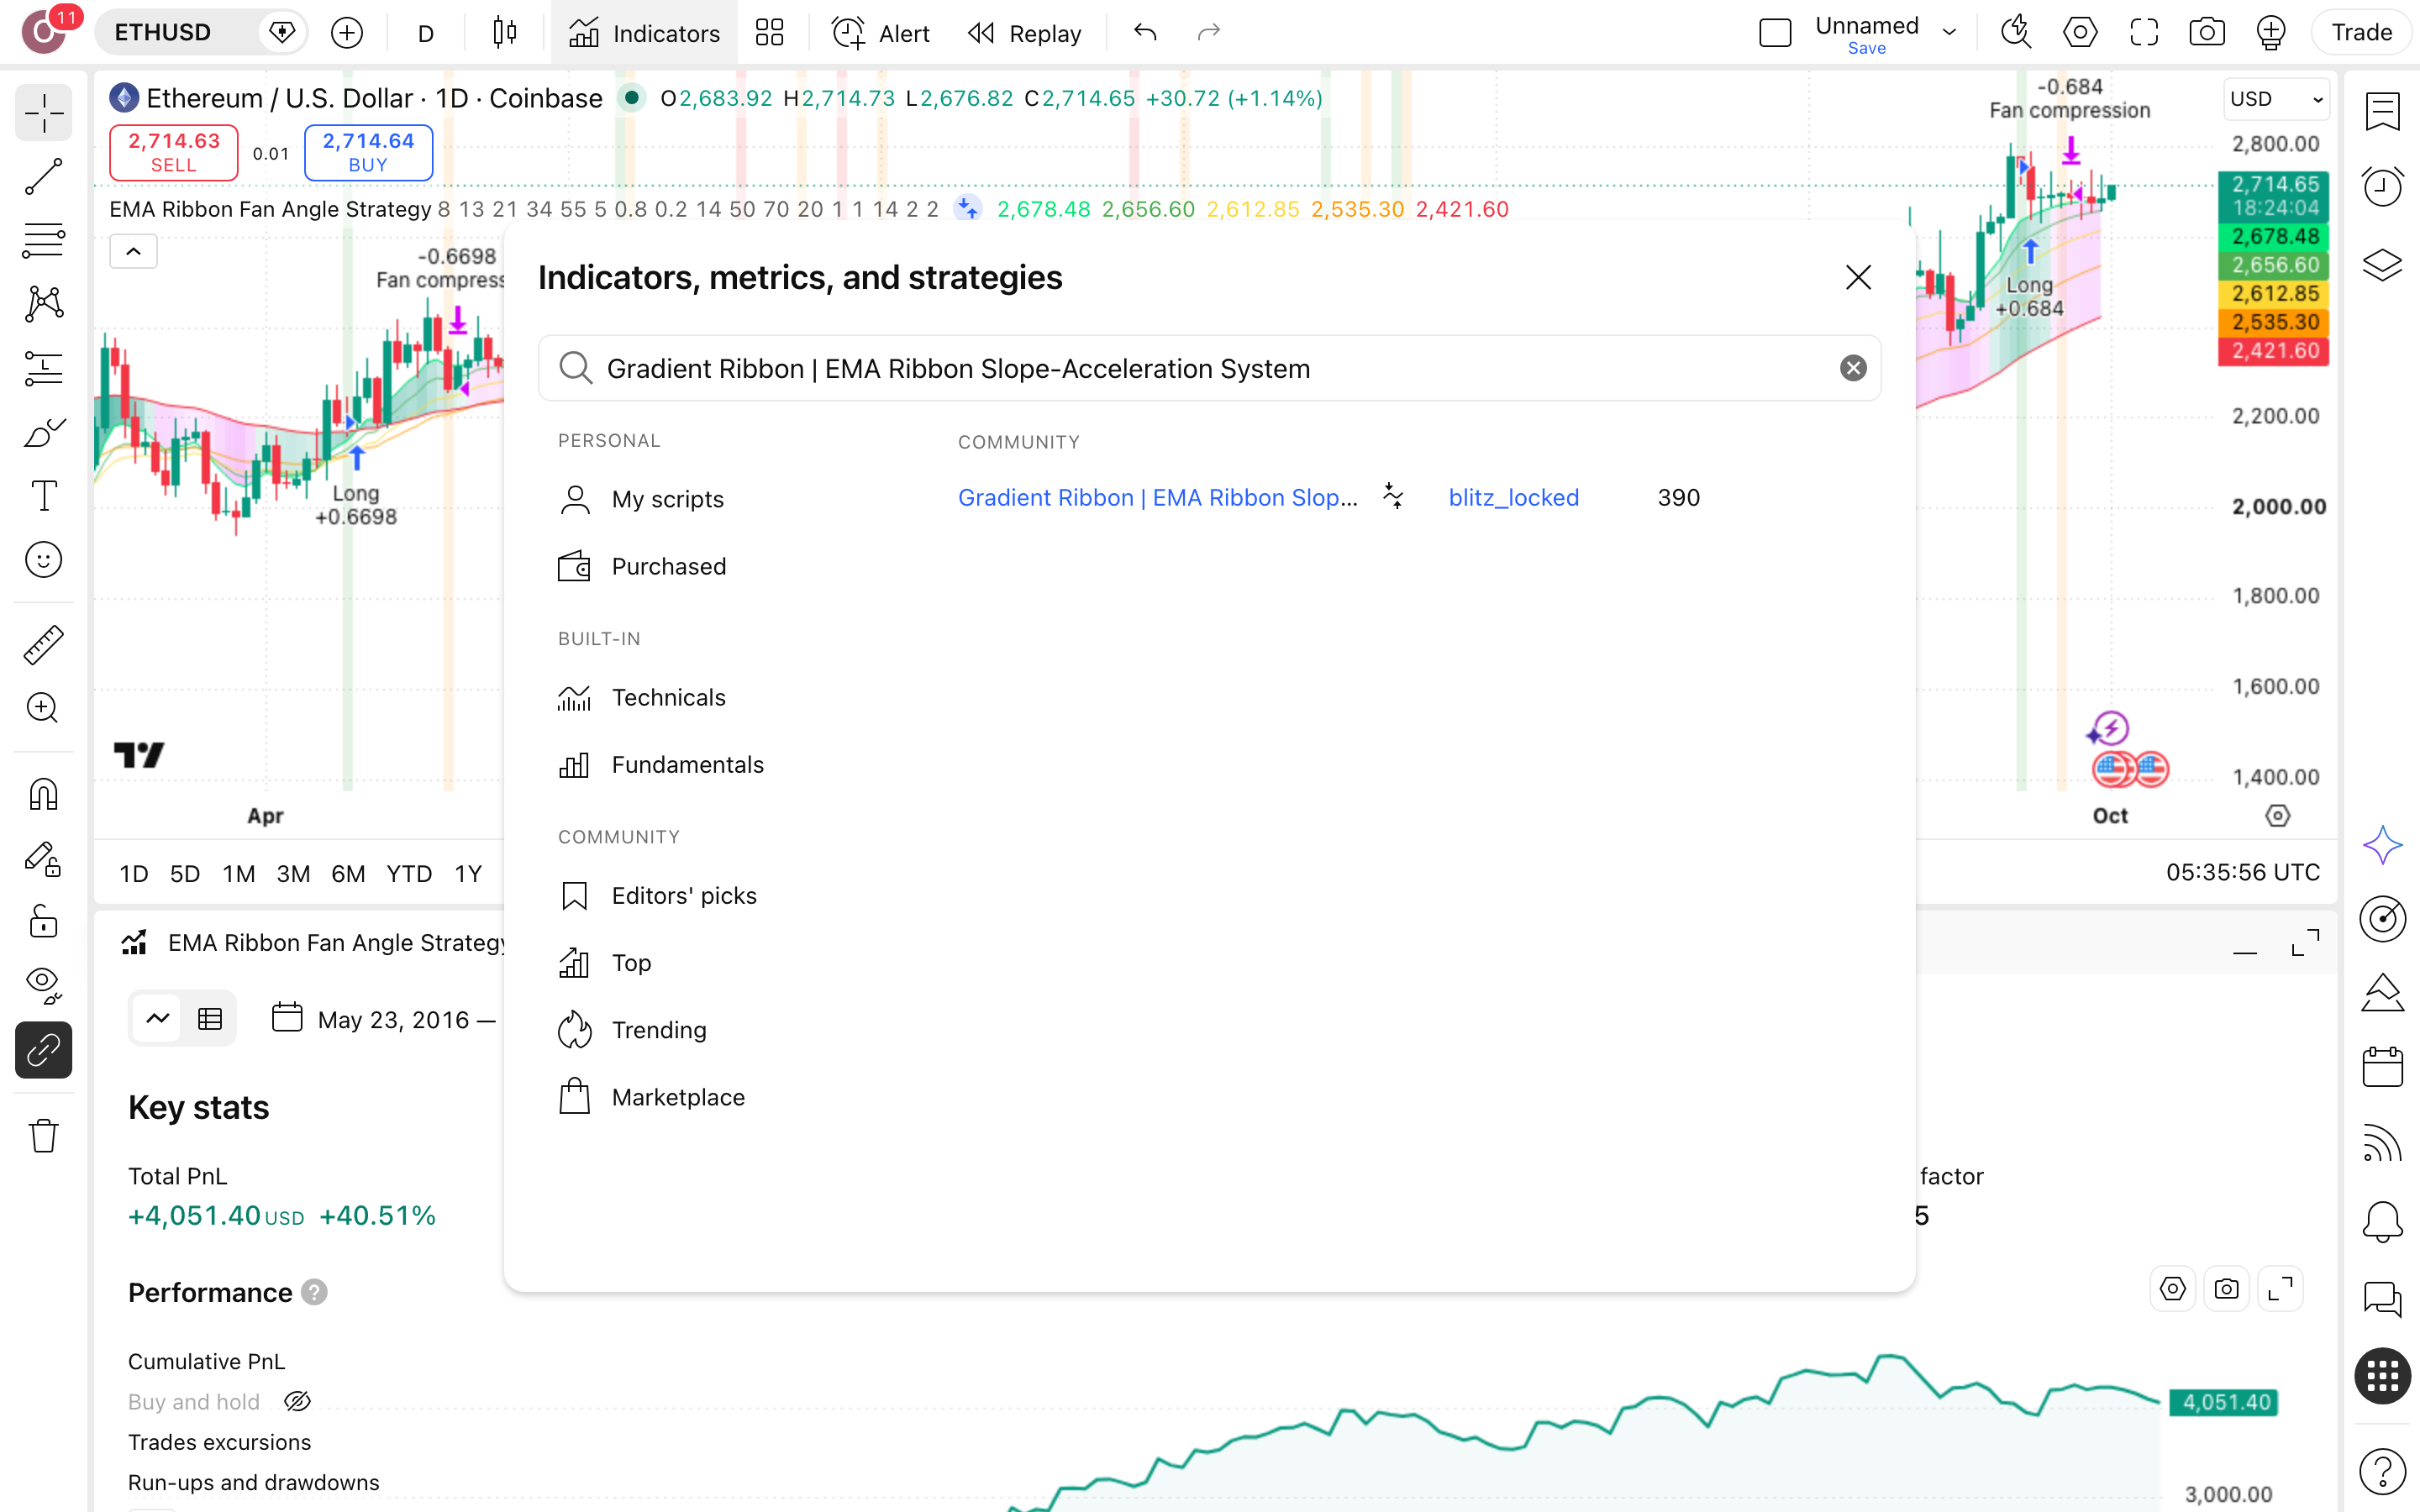Open the Fibonacci retracement tools
Image resolution: width=2420 pixels, height=1512 pixels.
pyautogui.click(x=43, y=241)
